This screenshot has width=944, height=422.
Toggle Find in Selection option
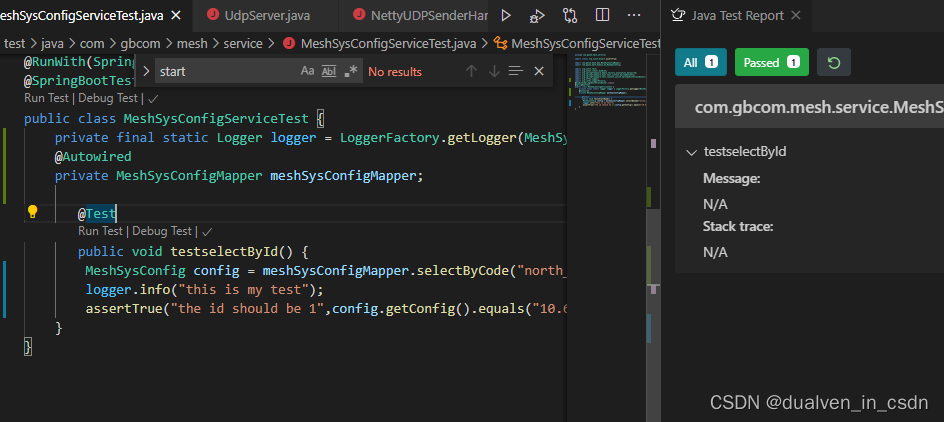[516, 71]
